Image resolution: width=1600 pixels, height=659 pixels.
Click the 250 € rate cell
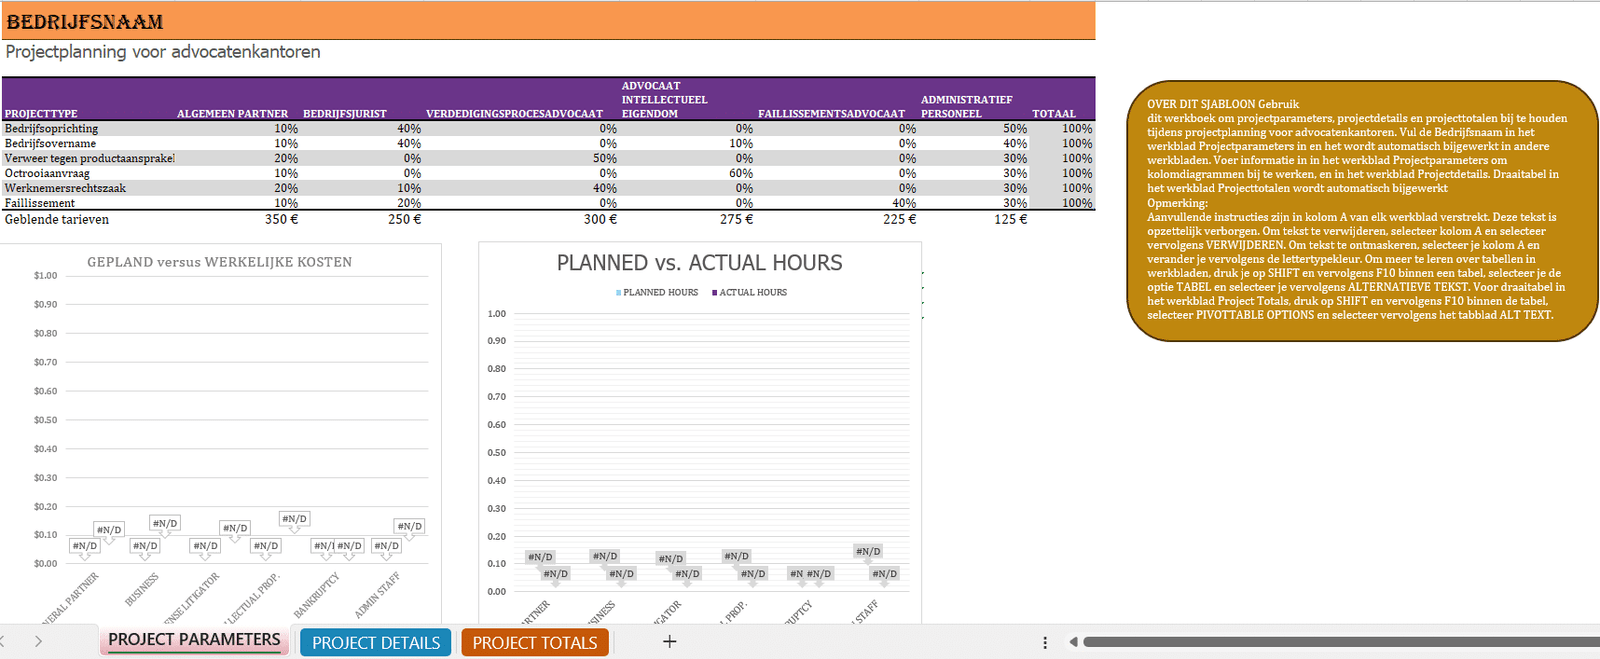(x=404, y=219)
